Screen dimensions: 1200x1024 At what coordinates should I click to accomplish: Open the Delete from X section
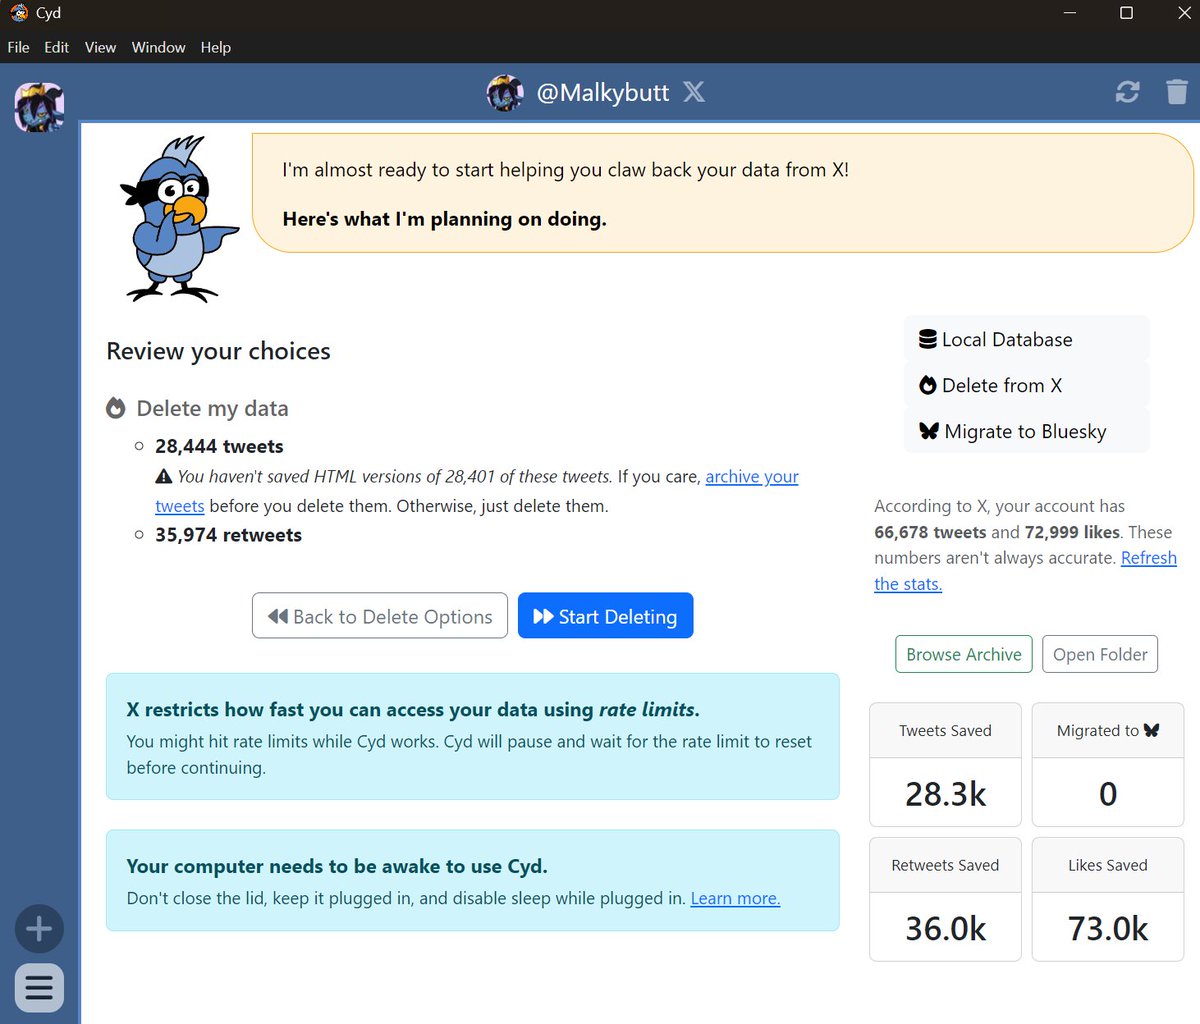pos(1027,385)
